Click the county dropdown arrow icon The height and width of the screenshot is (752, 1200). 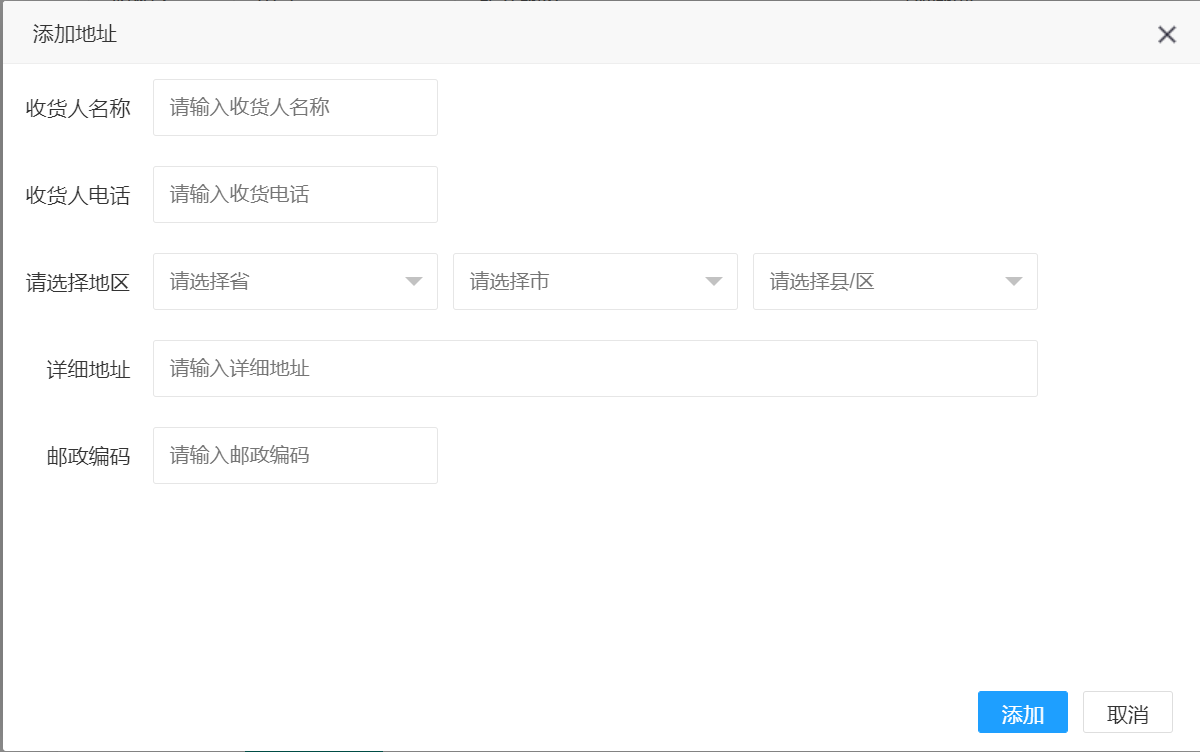[x=1013, y=282]
